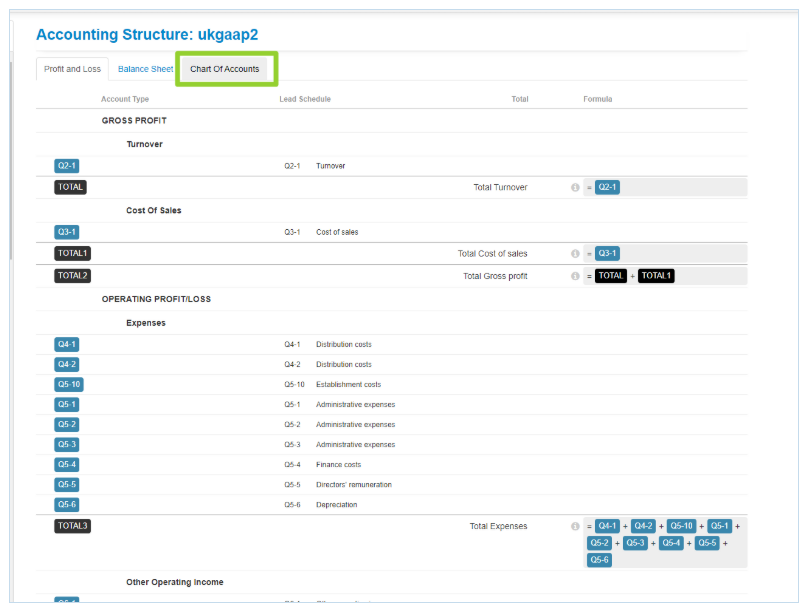The height and width of the screenshot is (605, 800).
Task: Click info icon beside Total Expenses
Action: click(575, 526)
